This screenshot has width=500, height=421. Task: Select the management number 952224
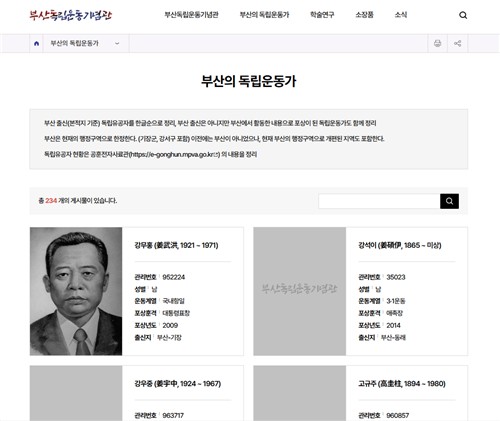(x=174, y=277)
